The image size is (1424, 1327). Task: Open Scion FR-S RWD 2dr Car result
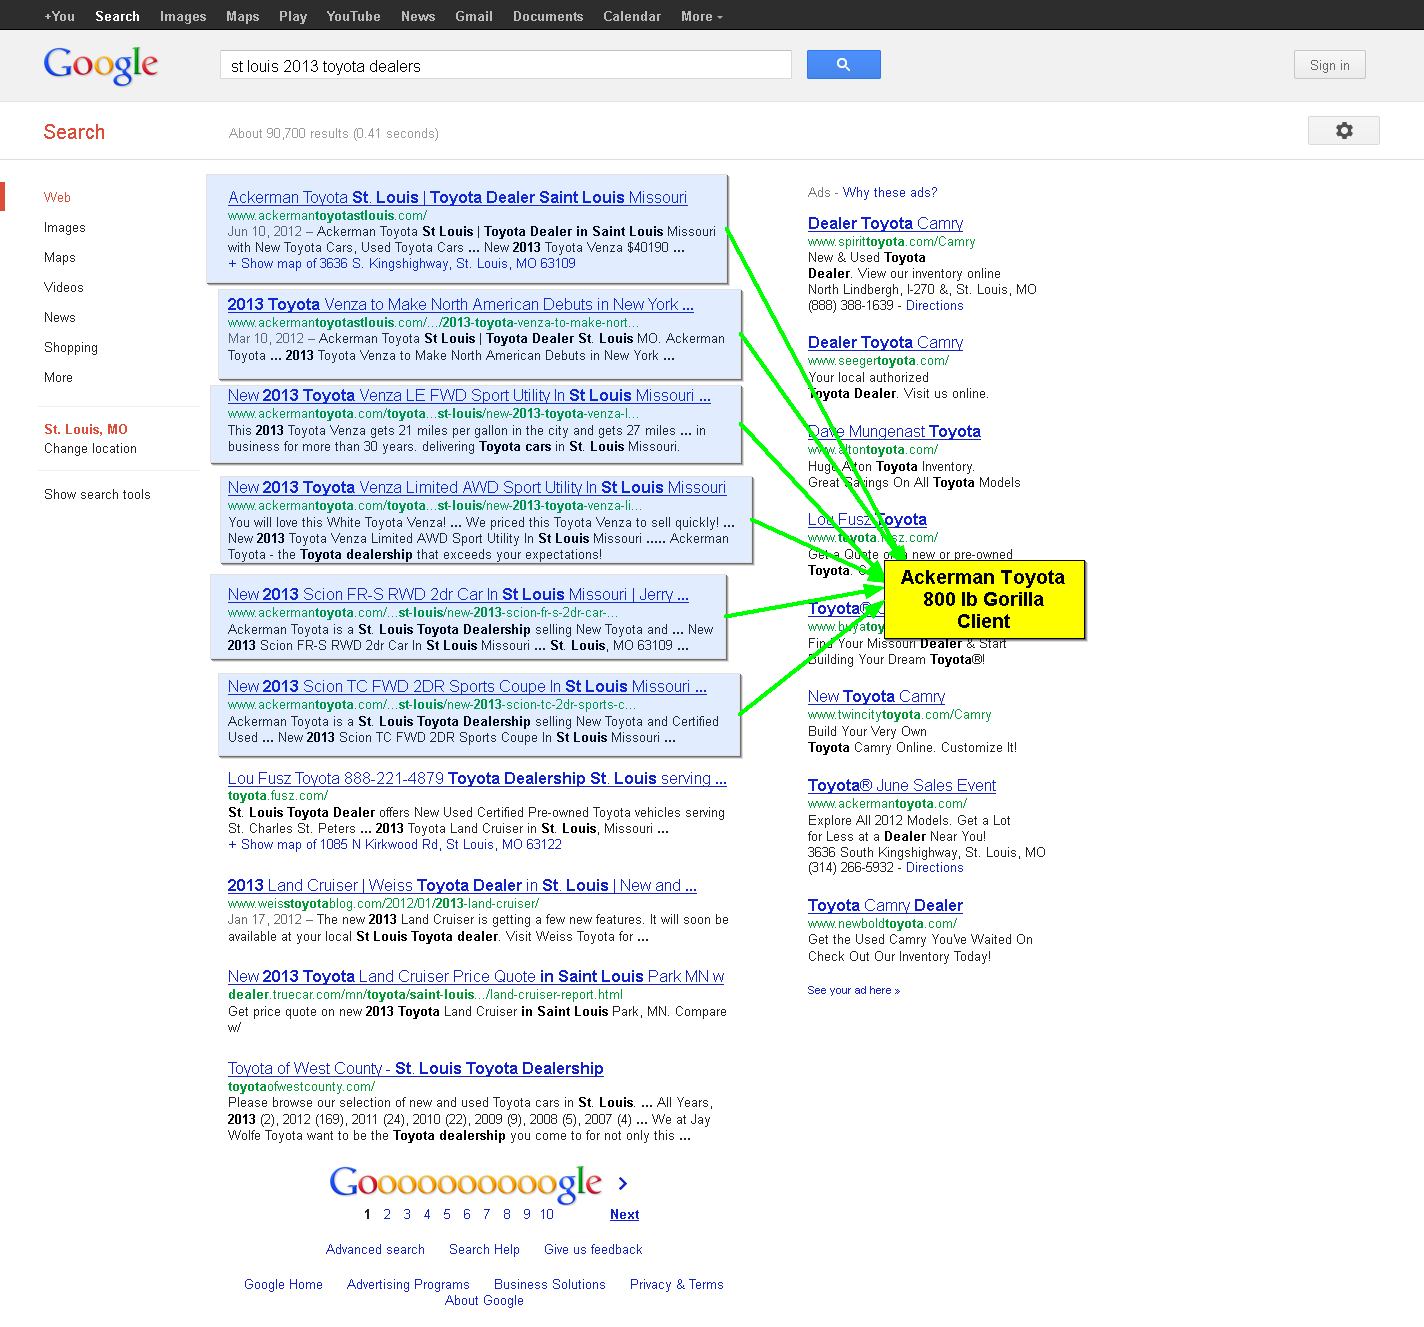458,595
